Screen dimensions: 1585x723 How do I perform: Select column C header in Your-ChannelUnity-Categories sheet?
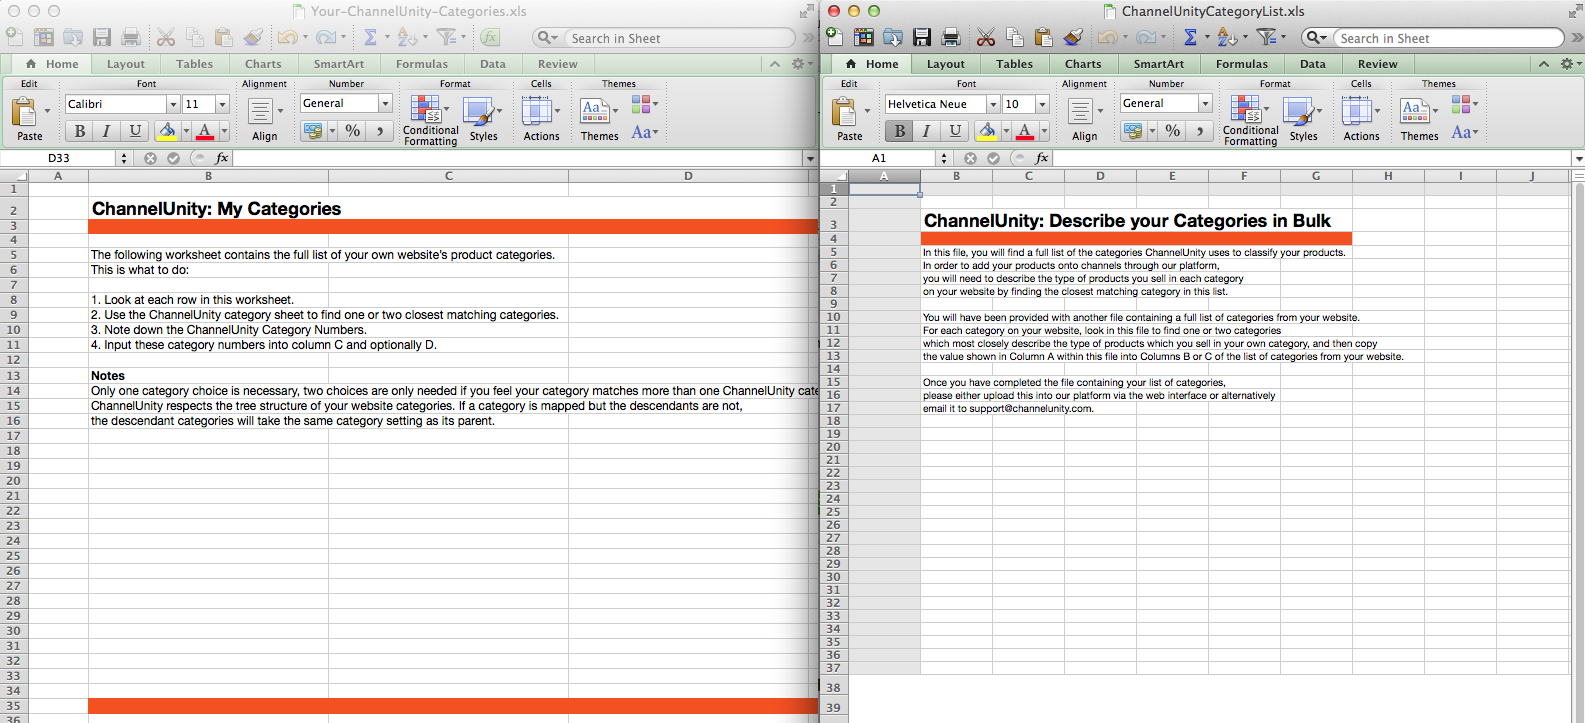[x=448, y=176]
